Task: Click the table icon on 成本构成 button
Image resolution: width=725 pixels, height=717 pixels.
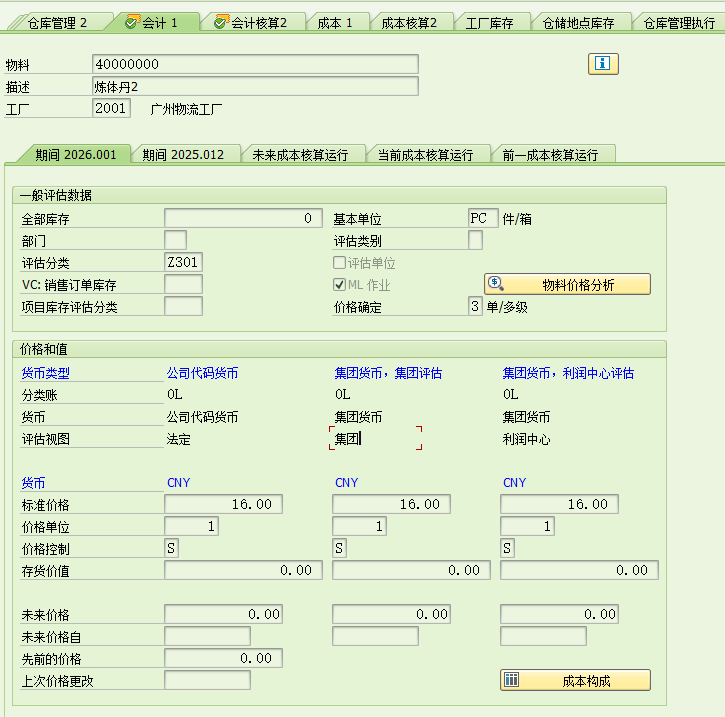Action: (x=512, y=681)
